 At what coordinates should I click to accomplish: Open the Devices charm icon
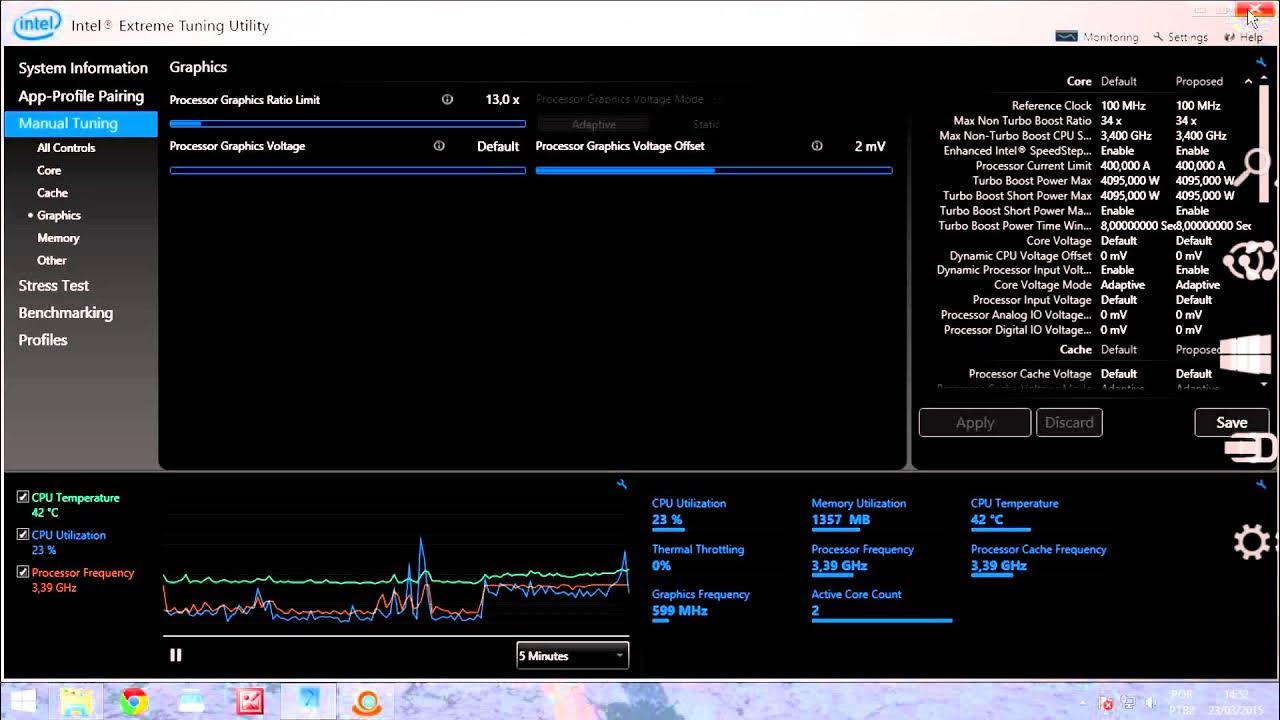click(x=1250, y=449)
